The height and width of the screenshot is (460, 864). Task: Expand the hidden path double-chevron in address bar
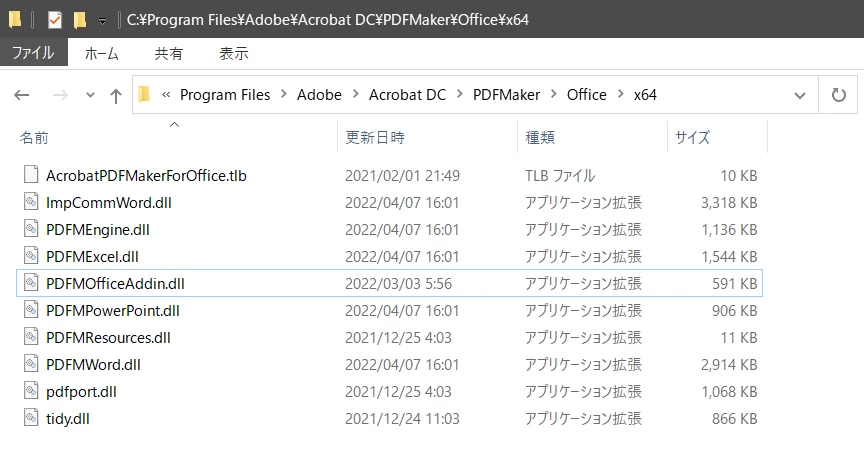click(x=166, y=95)
